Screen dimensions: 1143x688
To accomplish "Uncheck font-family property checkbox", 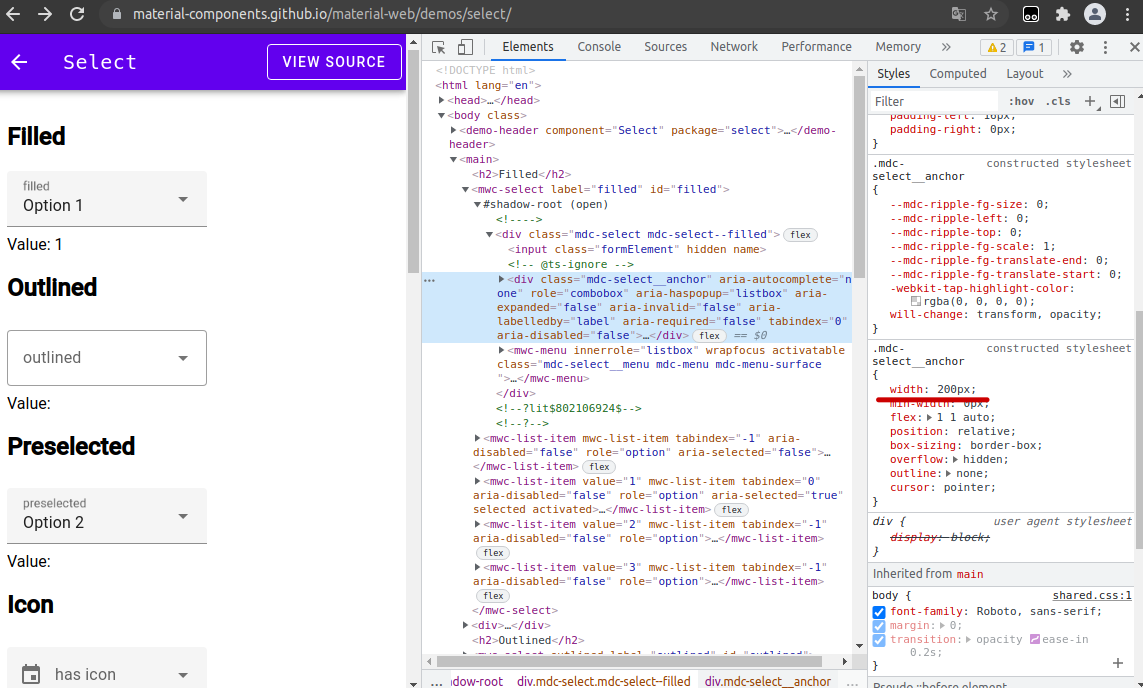I will tap(879, 612).
